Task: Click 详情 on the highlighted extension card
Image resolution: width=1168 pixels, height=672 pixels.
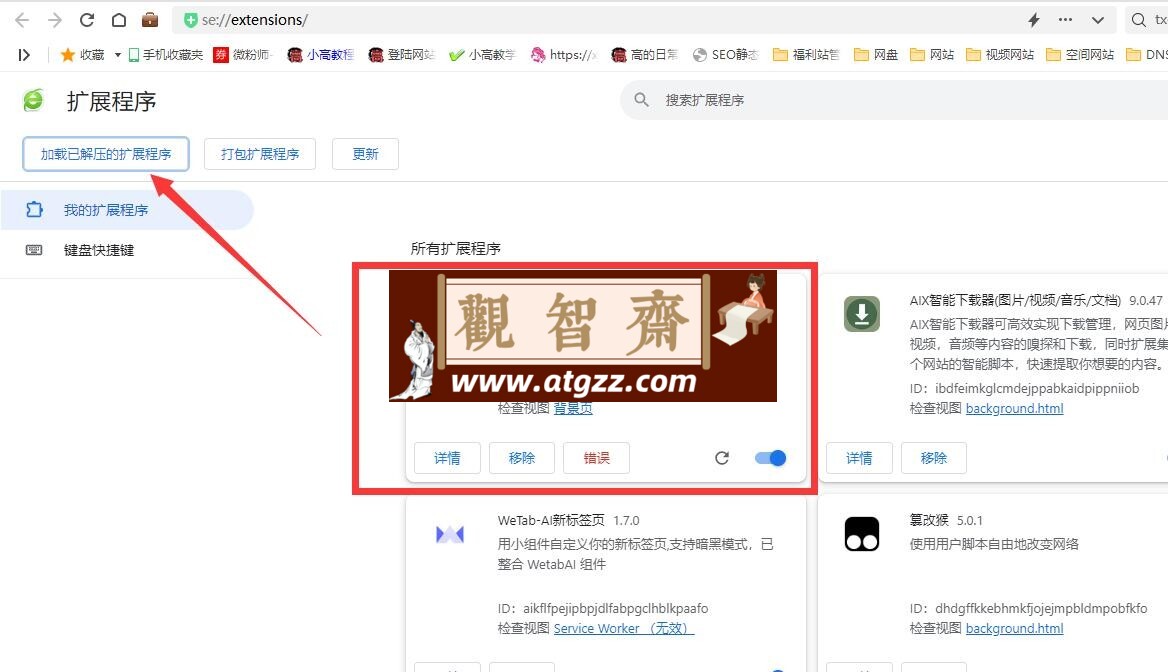Action: [x=447, y=458]
